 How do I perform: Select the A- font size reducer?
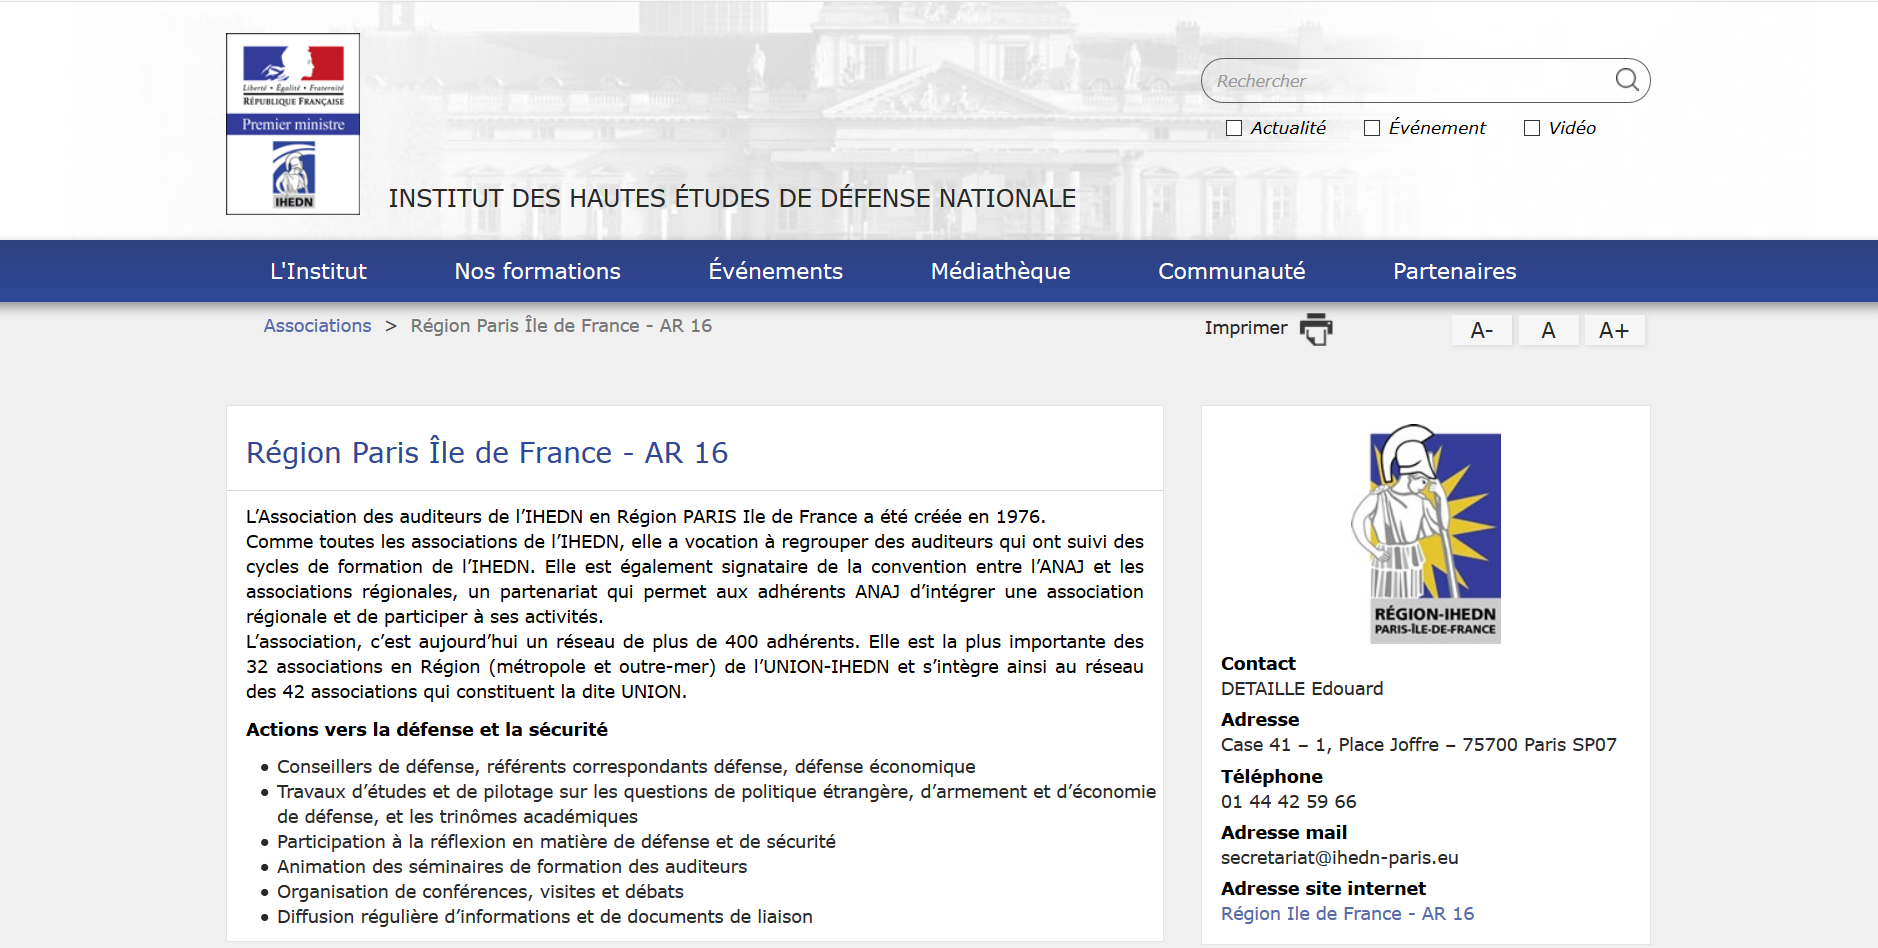click(x=1482, y=329)
